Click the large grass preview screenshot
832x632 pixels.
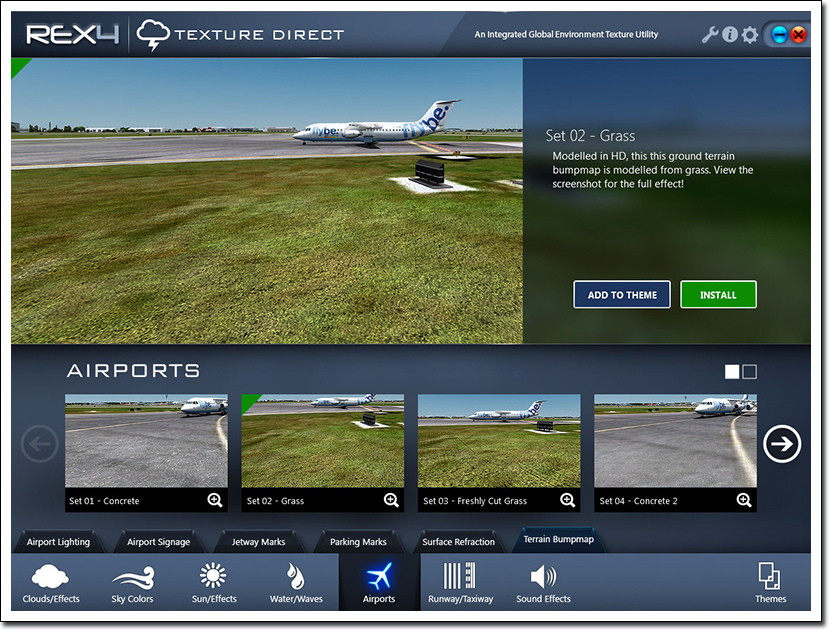click(x=267, y=201)
